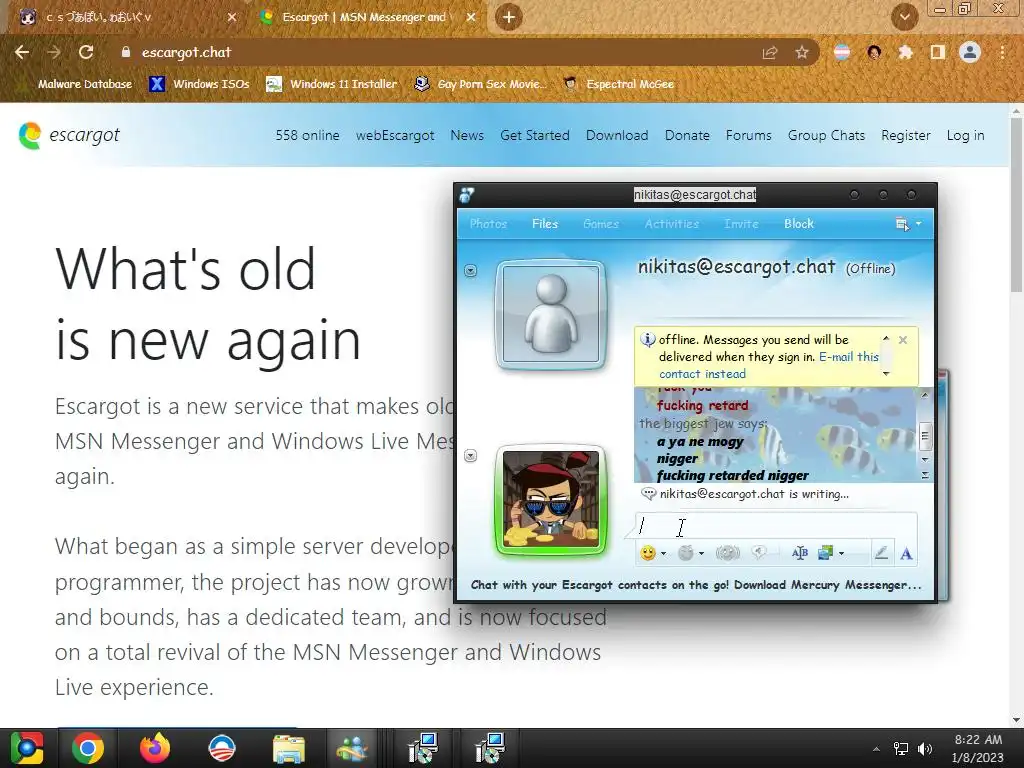This screenshot has height=768, width=1024.
Task: Click Group Chats in the site navigation
Action: pos(825,135)
